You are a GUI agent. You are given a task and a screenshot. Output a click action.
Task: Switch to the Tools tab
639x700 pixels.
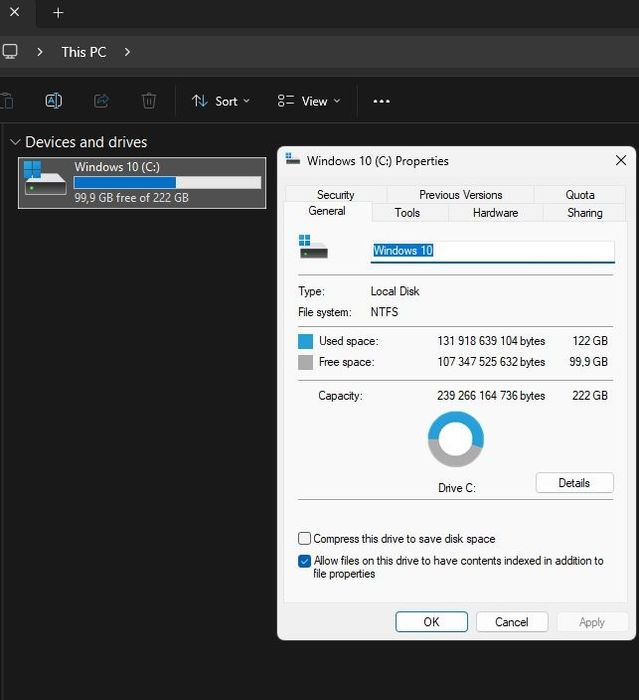pos(407,213)
